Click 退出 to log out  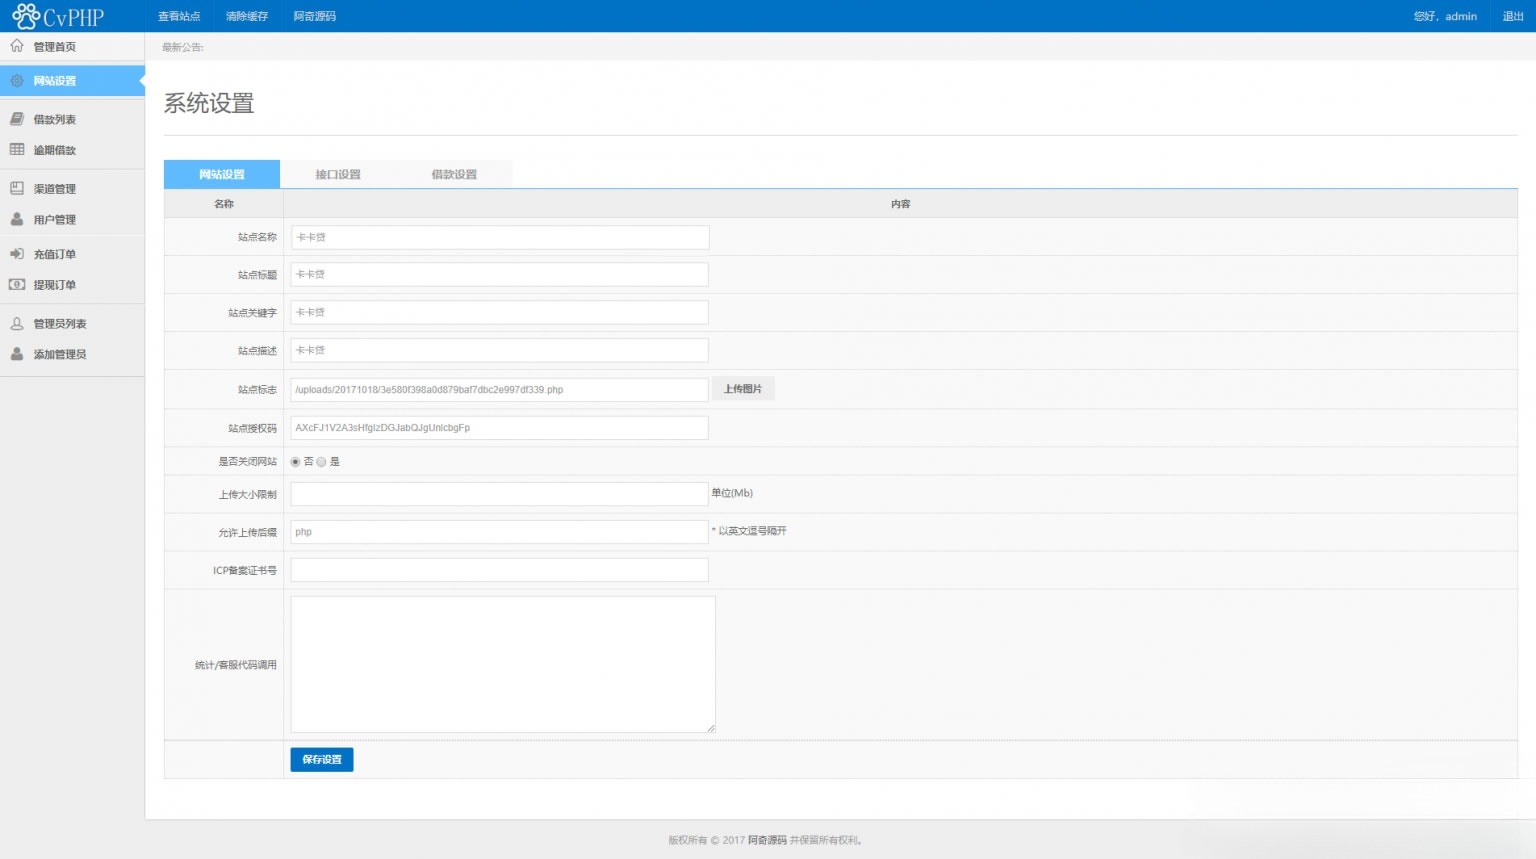(1513, 16)
